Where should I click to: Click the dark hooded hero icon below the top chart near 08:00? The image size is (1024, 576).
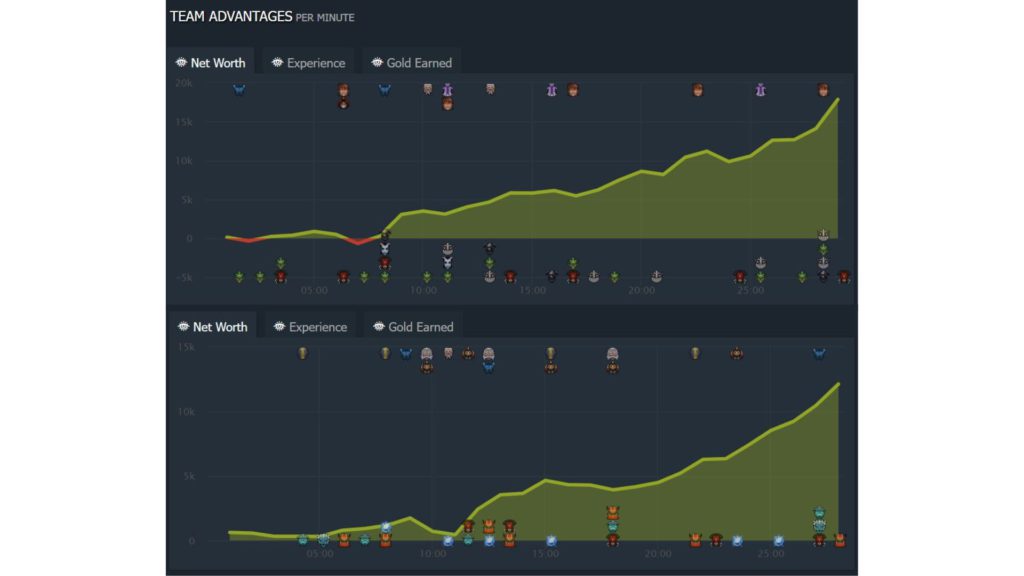coord(384,245)
